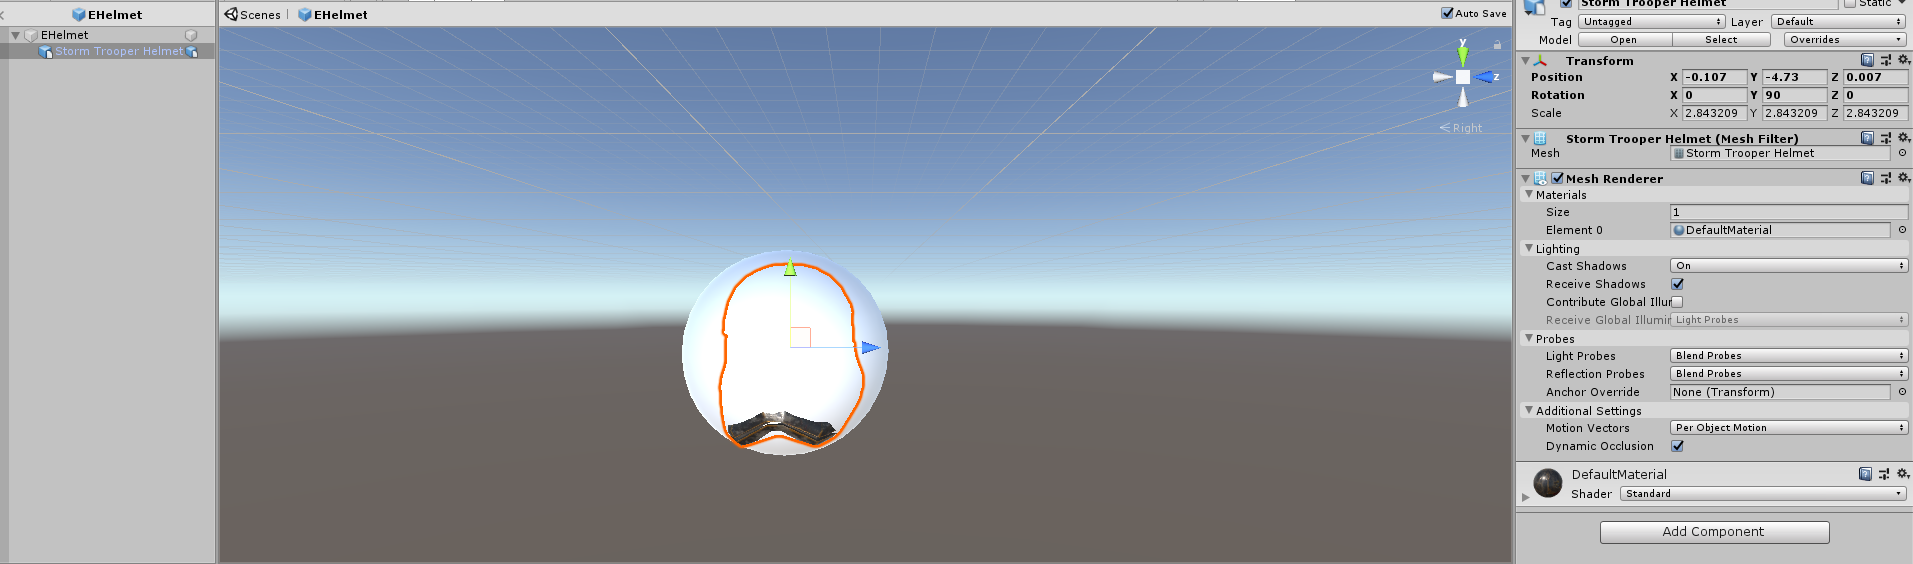Viewport: 1913px width, 564px height.
Task: Open the Static flags dropdown arrow
Action: (1902, 3)
